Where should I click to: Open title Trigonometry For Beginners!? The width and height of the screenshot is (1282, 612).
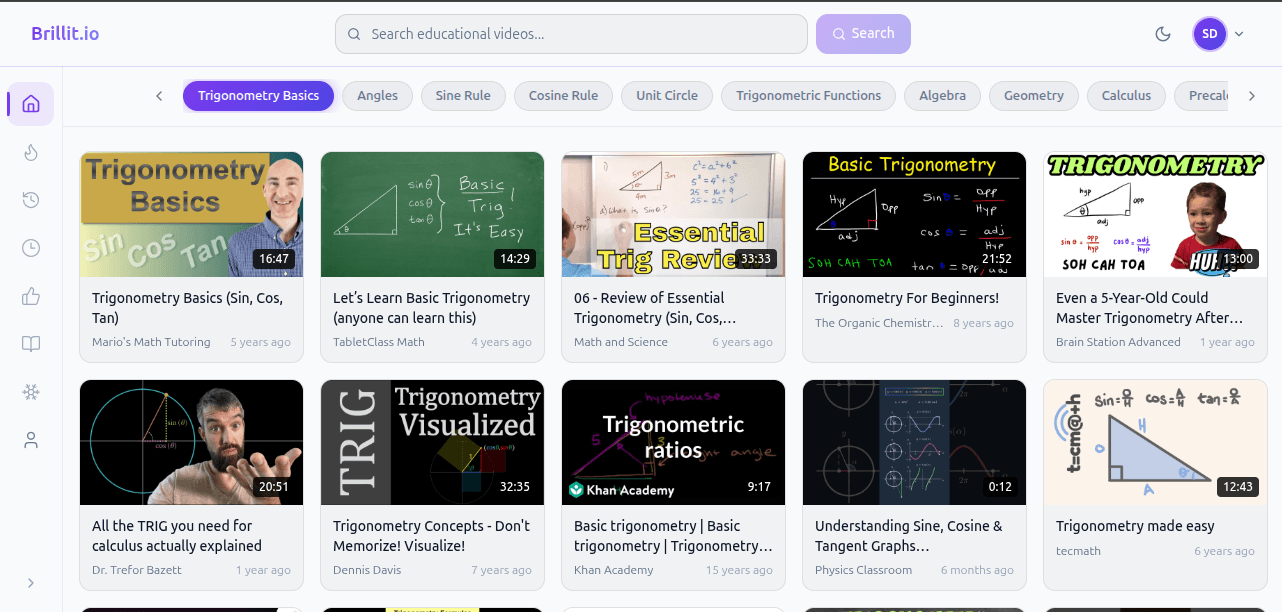point(907,298)
